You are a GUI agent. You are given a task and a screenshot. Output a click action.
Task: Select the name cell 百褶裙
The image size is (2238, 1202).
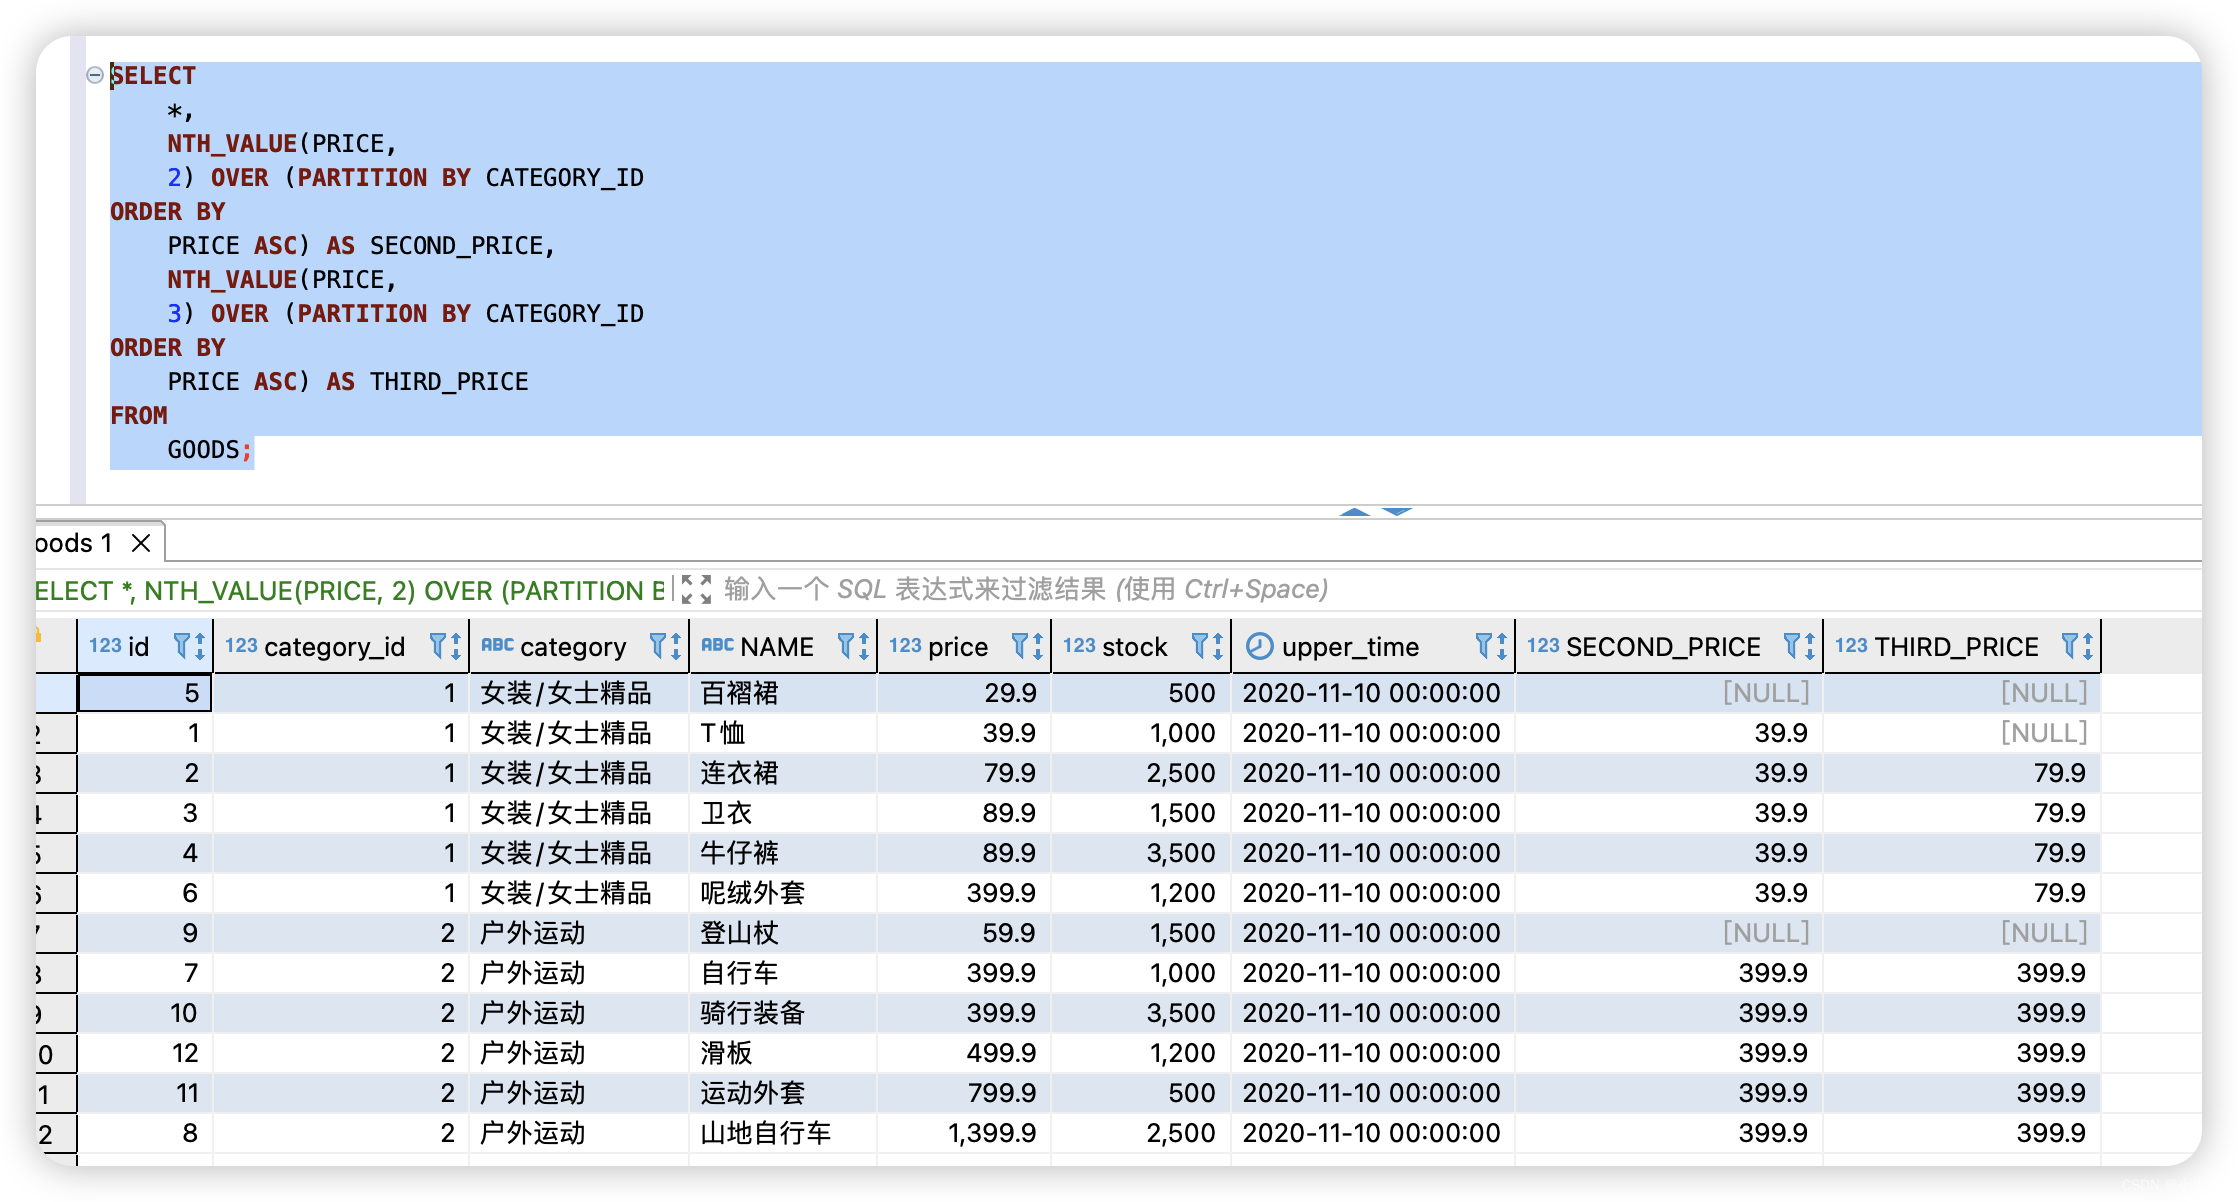point(783,693)
